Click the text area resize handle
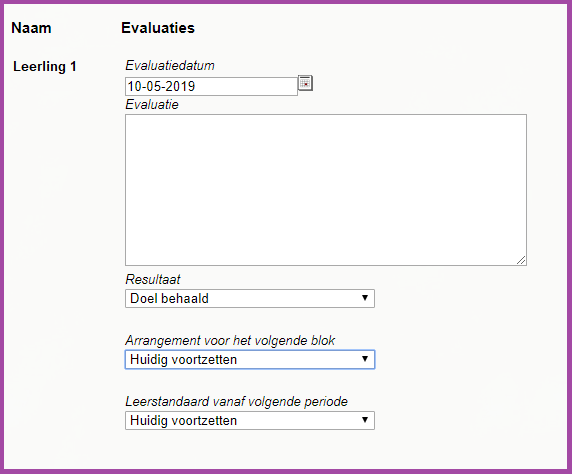 tap(521, 260)
